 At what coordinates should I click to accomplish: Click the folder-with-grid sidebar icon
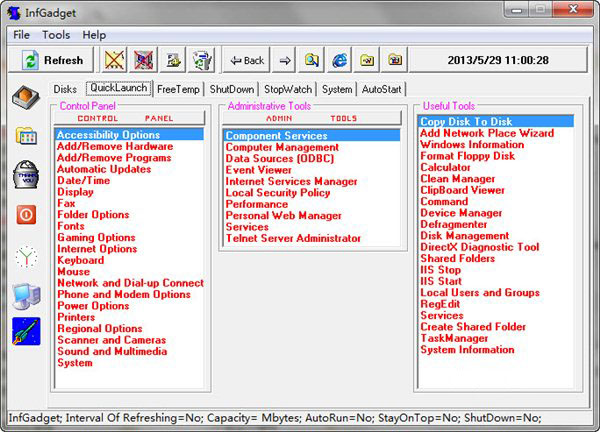pos(26,136)
